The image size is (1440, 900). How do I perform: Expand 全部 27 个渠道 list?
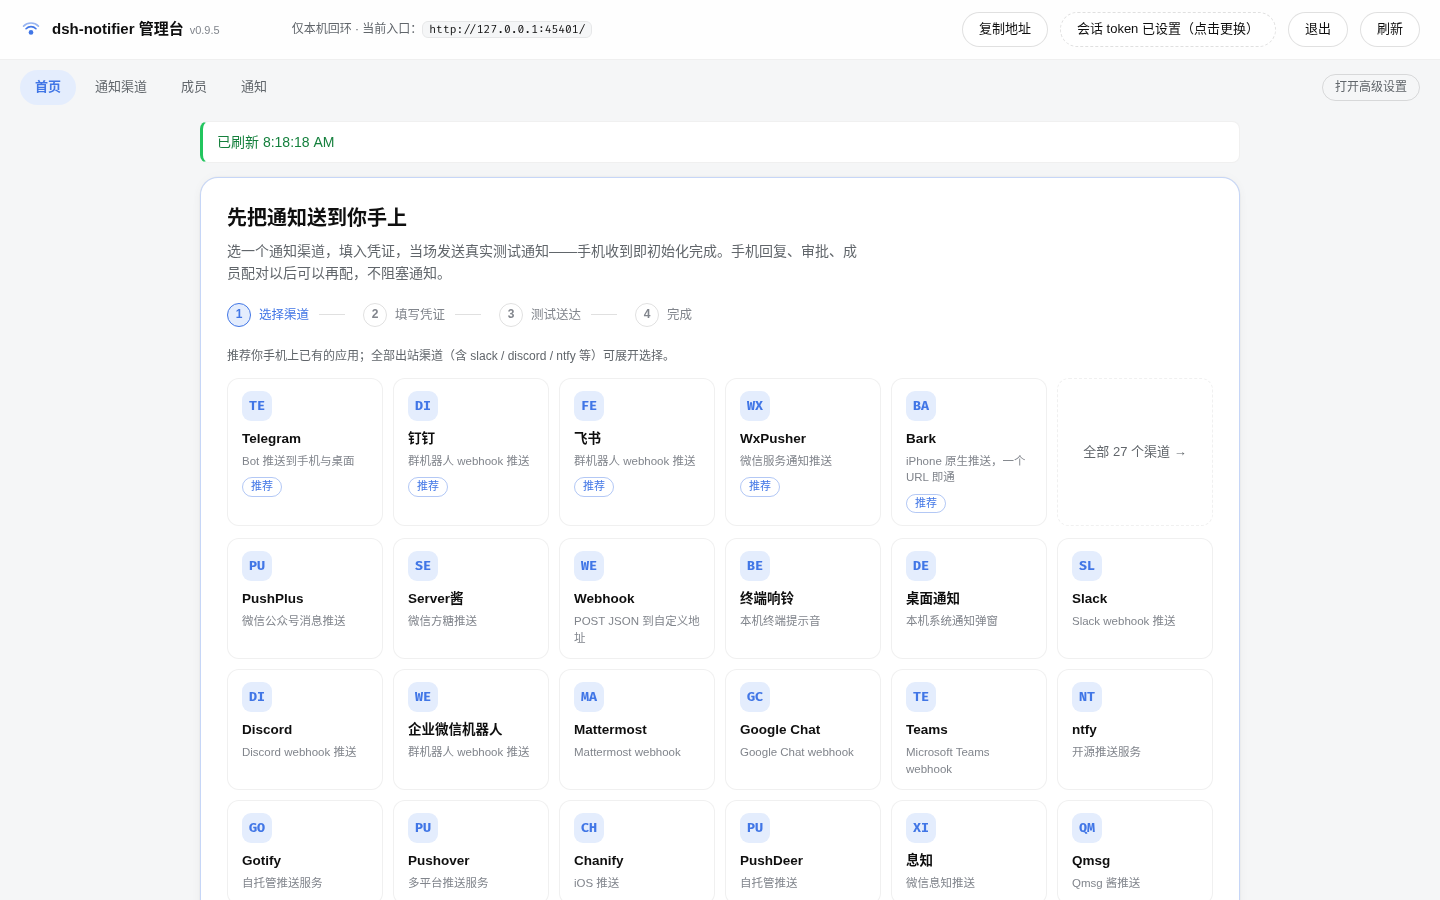(x=1135, y=452)
